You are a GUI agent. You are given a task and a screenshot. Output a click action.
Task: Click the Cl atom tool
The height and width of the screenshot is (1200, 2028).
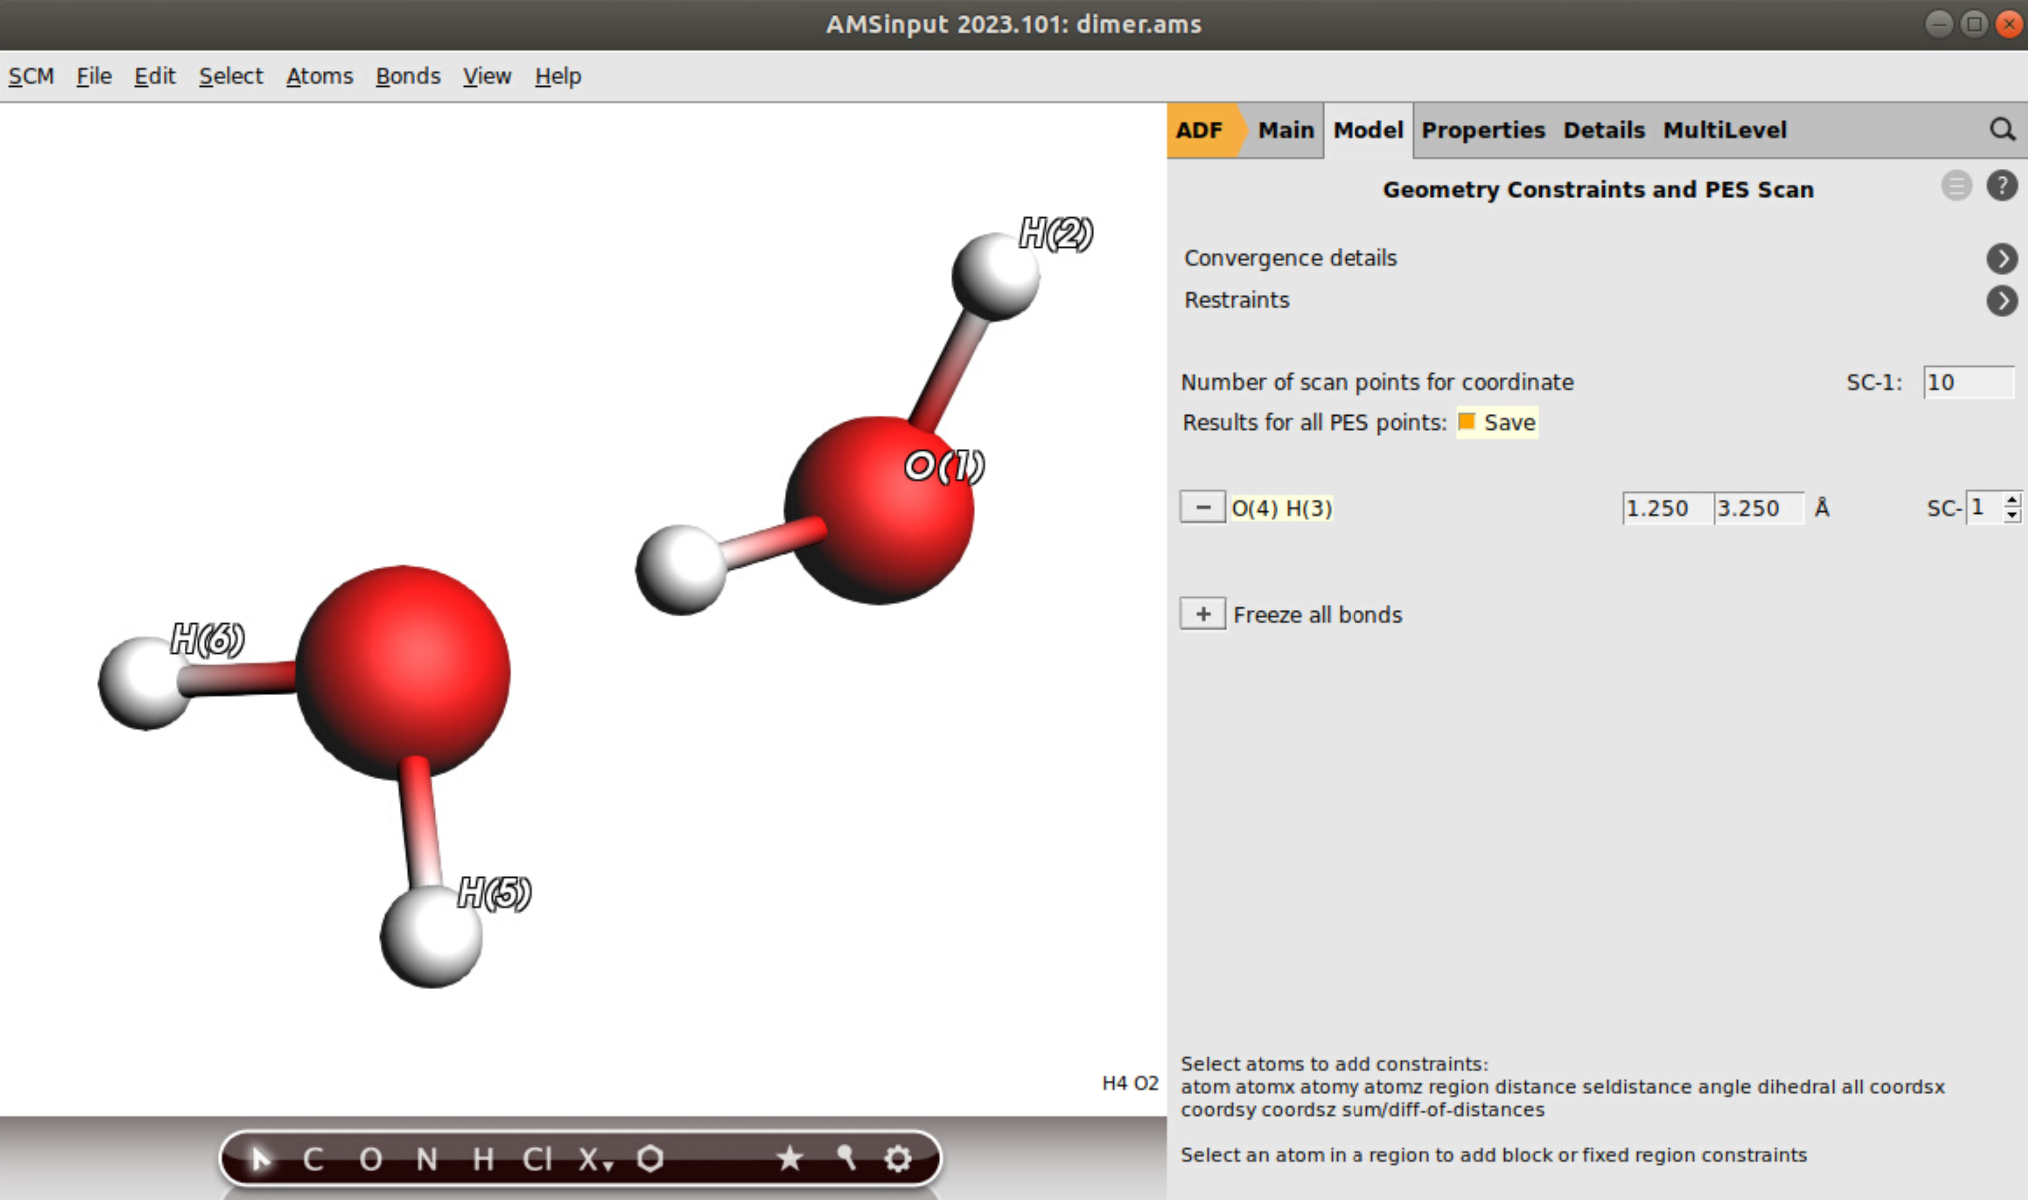click(538, 1158)
